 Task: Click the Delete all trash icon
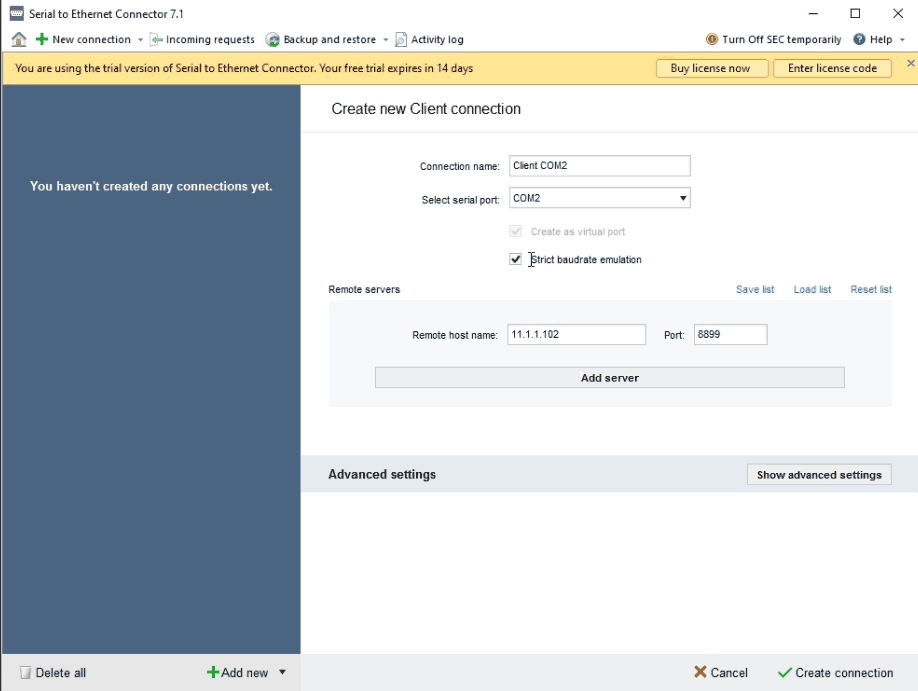25,672
